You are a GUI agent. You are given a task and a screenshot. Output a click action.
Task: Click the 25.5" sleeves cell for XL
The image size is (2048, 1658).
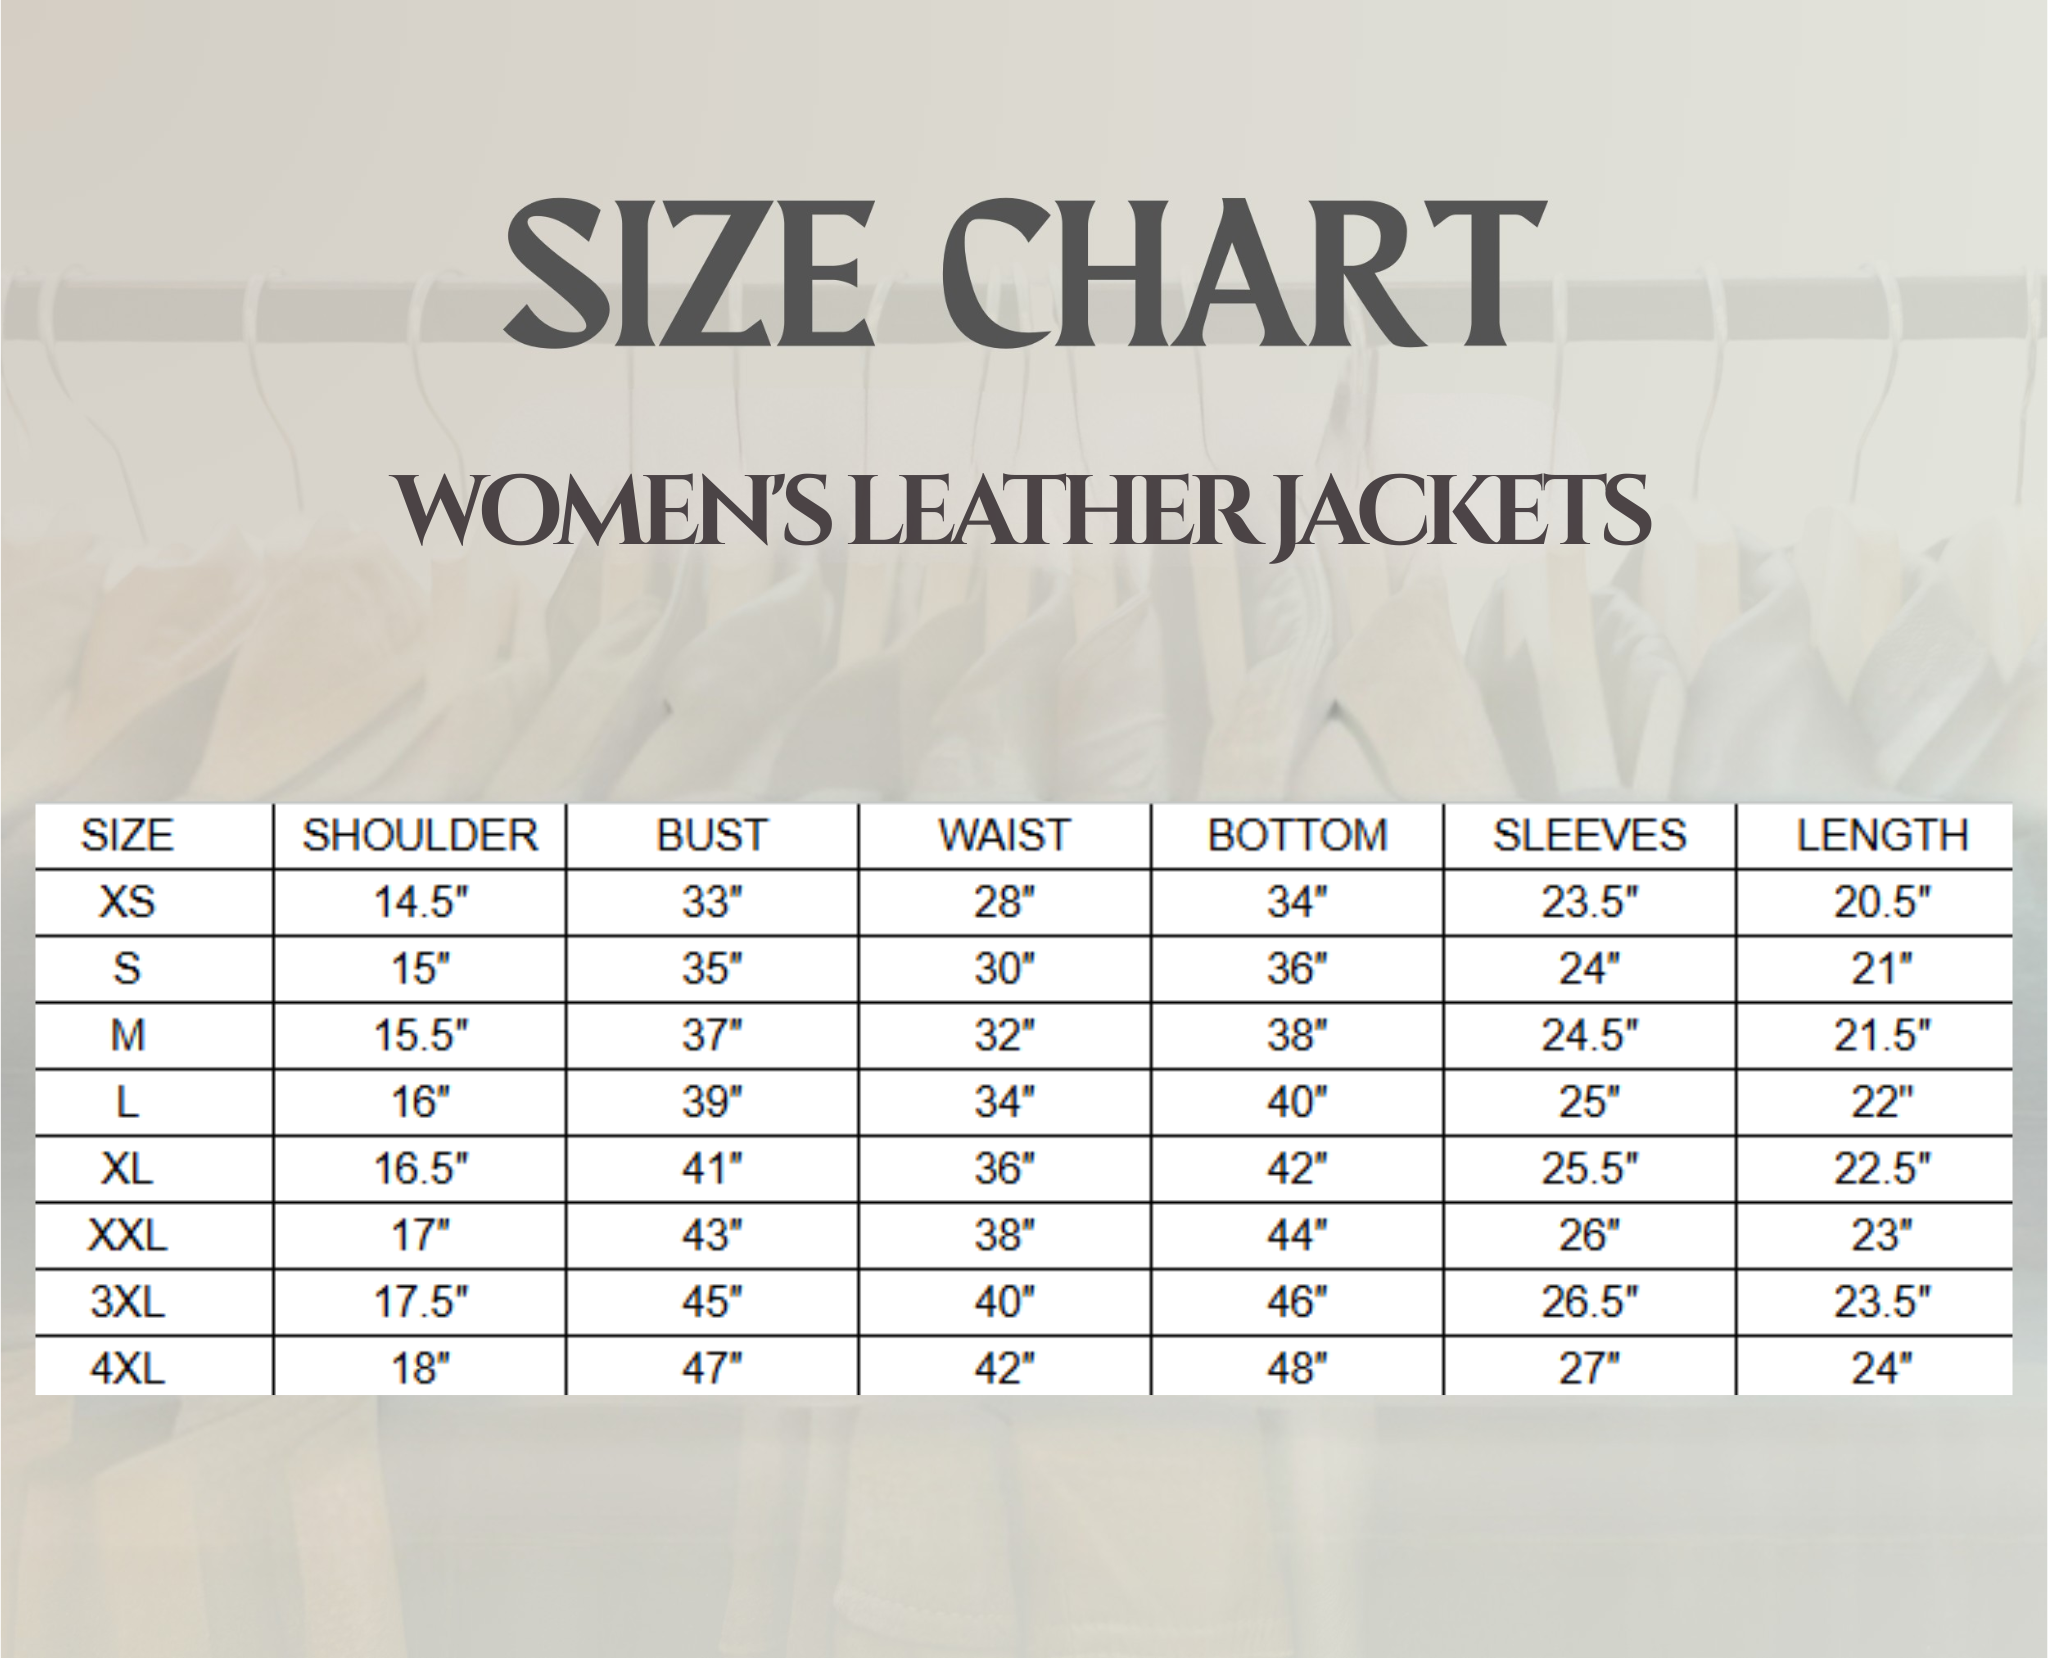[x=1589, y=1170]
